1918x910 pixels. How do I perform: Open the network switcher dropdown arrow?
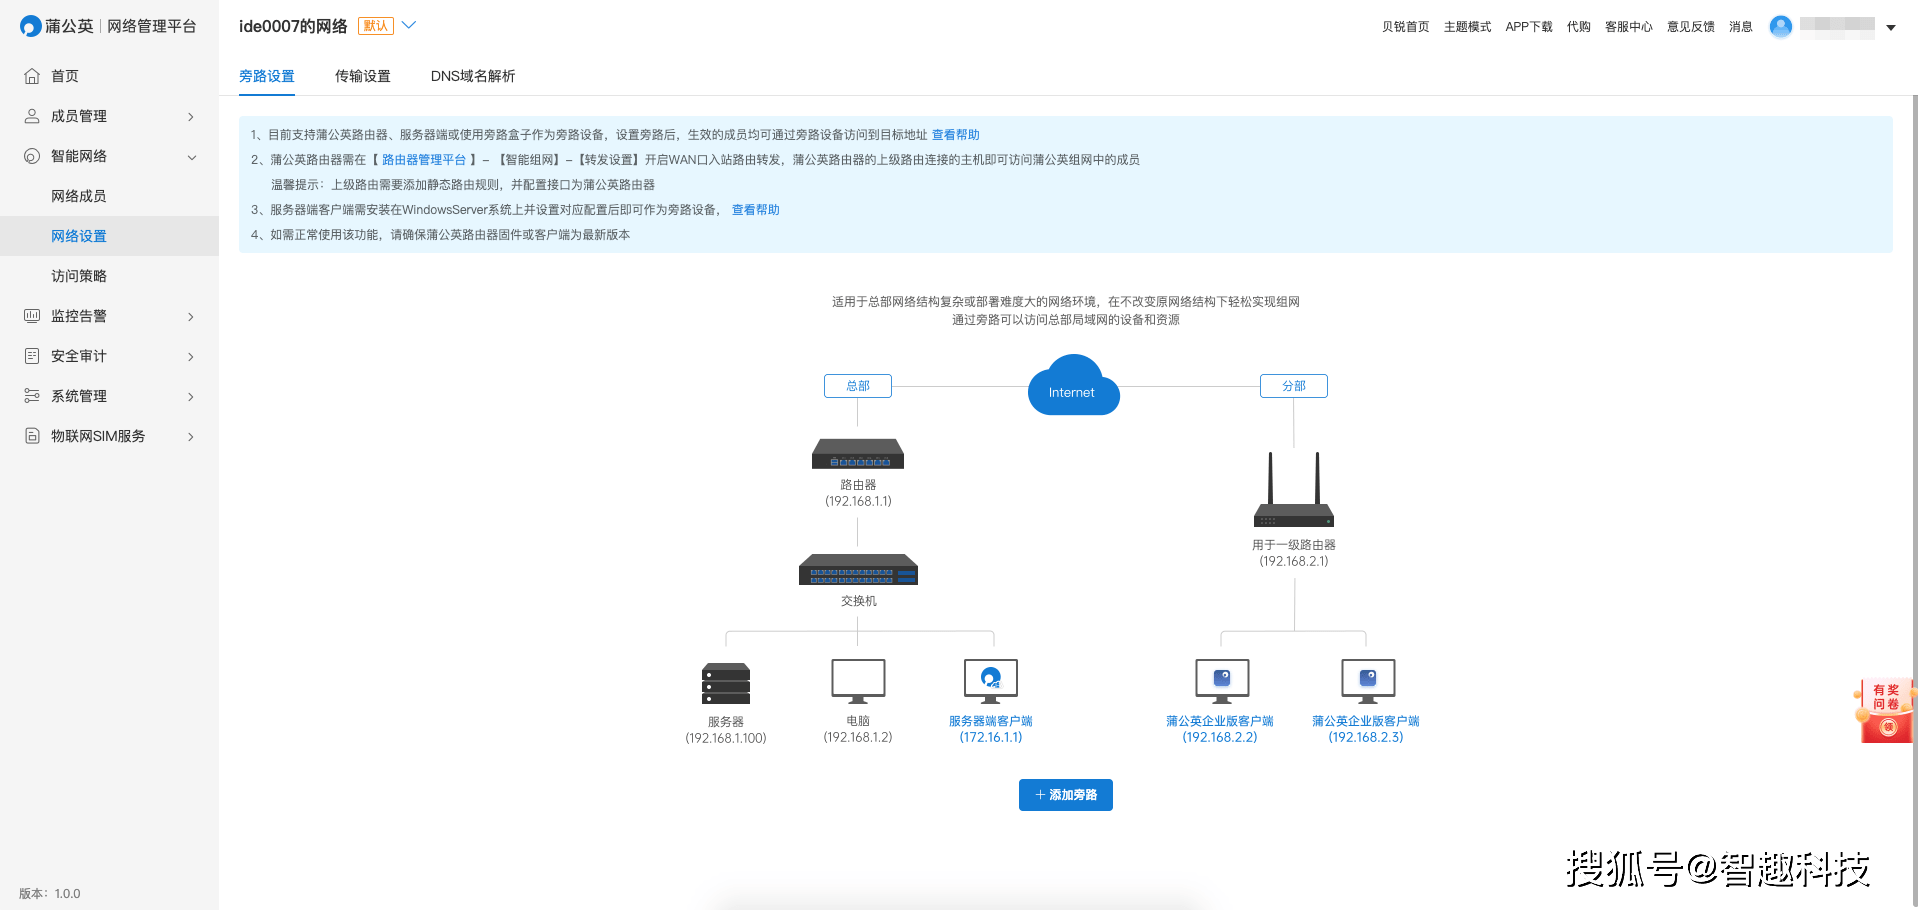(x=409, y=26)
